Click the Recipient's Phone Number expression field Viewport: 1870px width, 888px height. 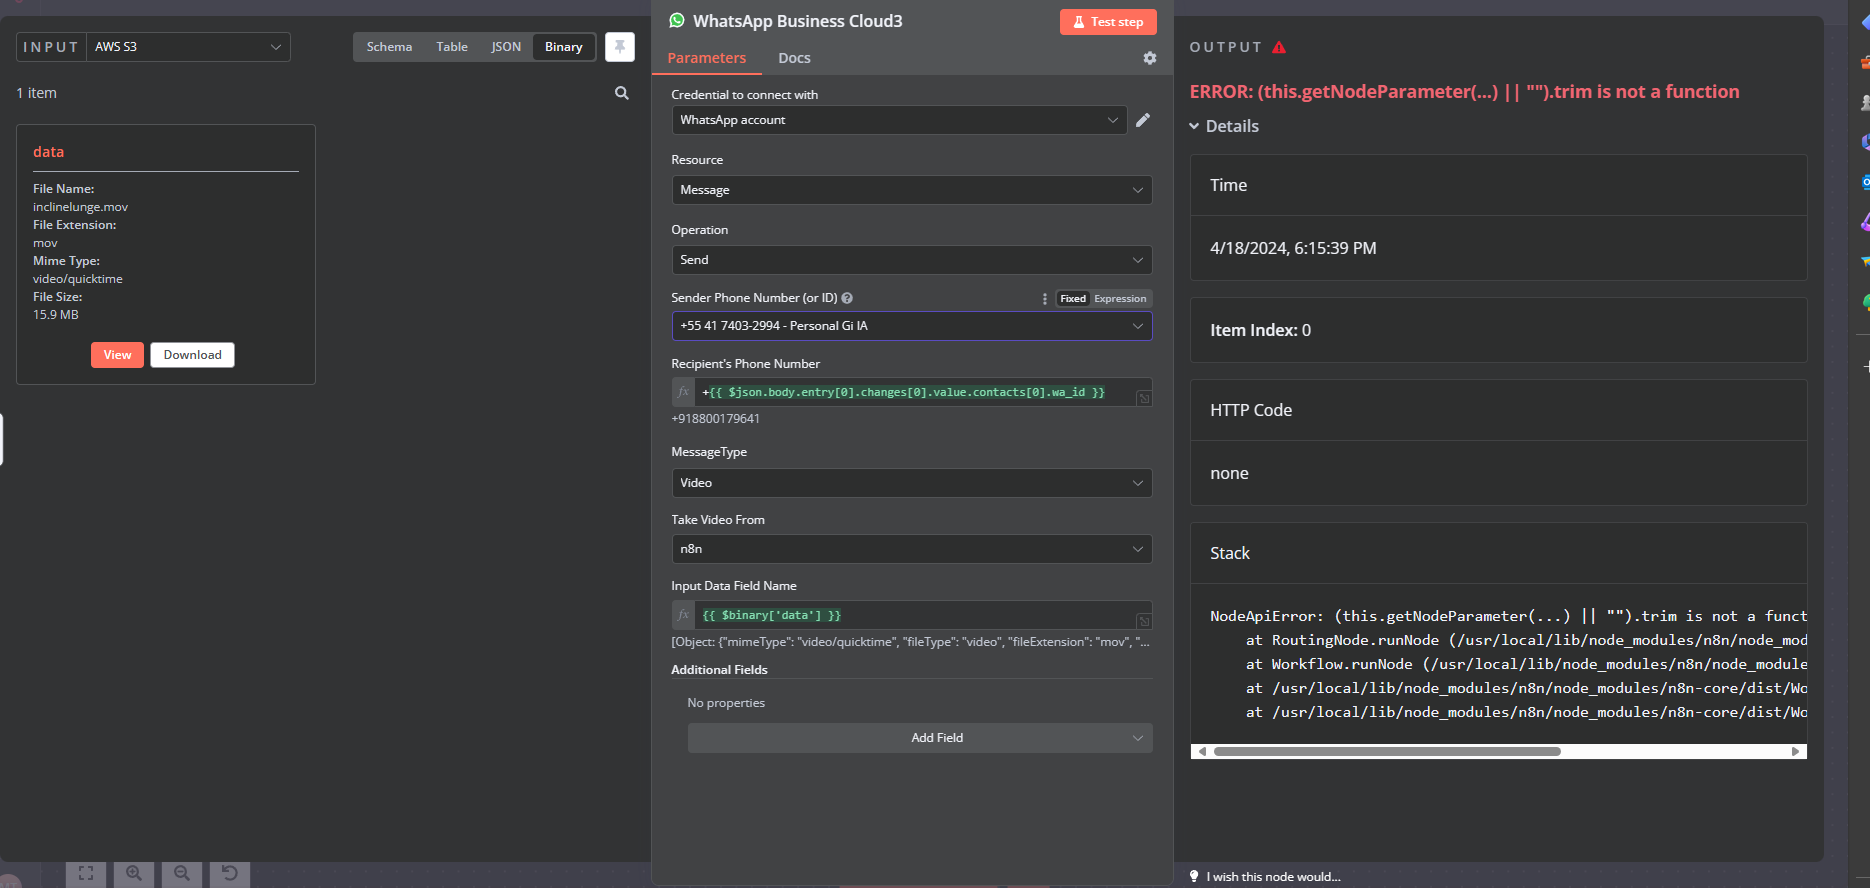coord(916,392)
